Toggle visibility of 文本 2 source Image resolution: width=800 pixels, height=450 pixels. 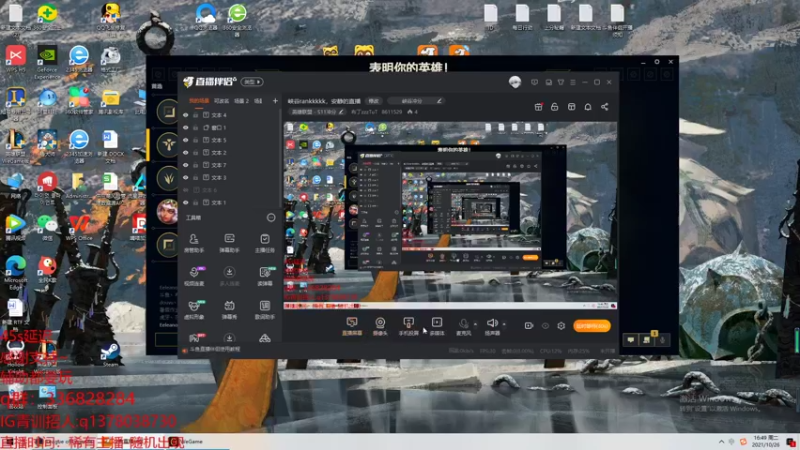186,153
